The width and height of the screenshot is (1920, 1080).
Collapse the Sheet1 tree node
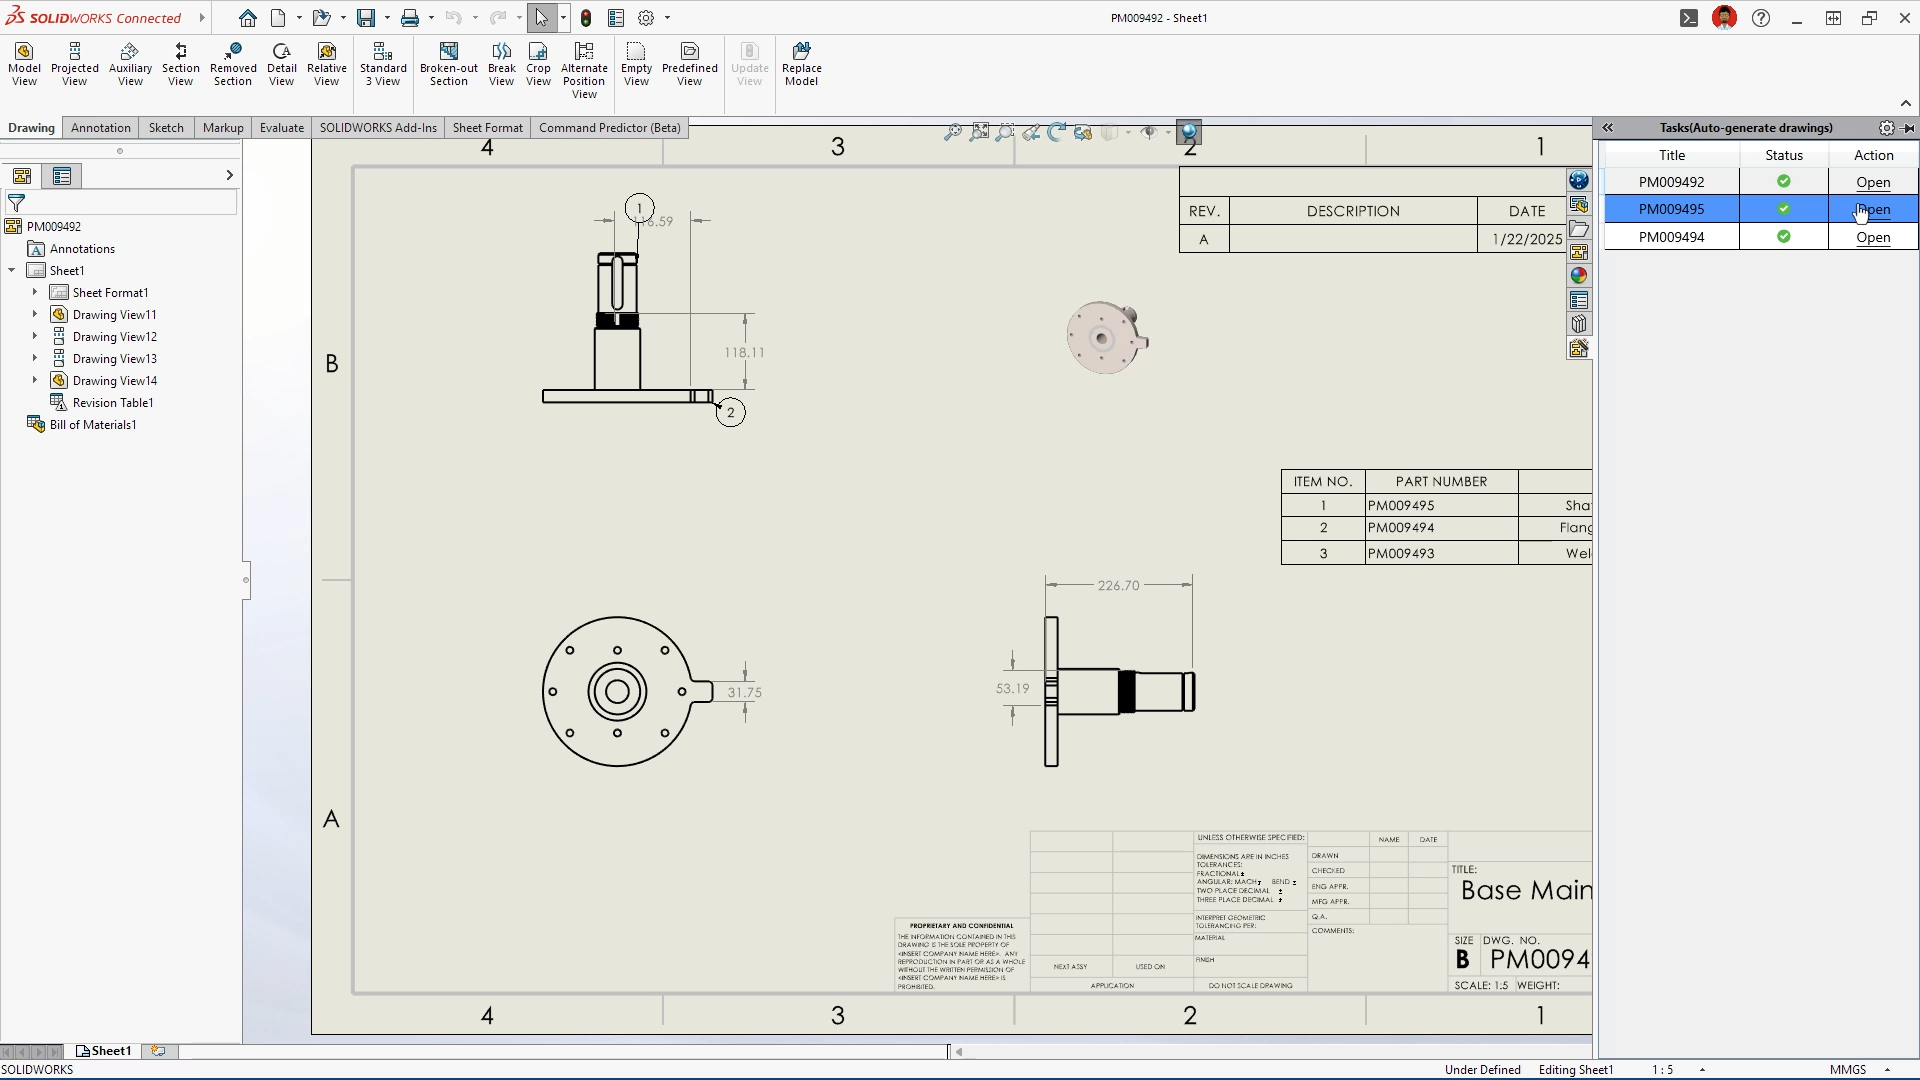[12, 271]
